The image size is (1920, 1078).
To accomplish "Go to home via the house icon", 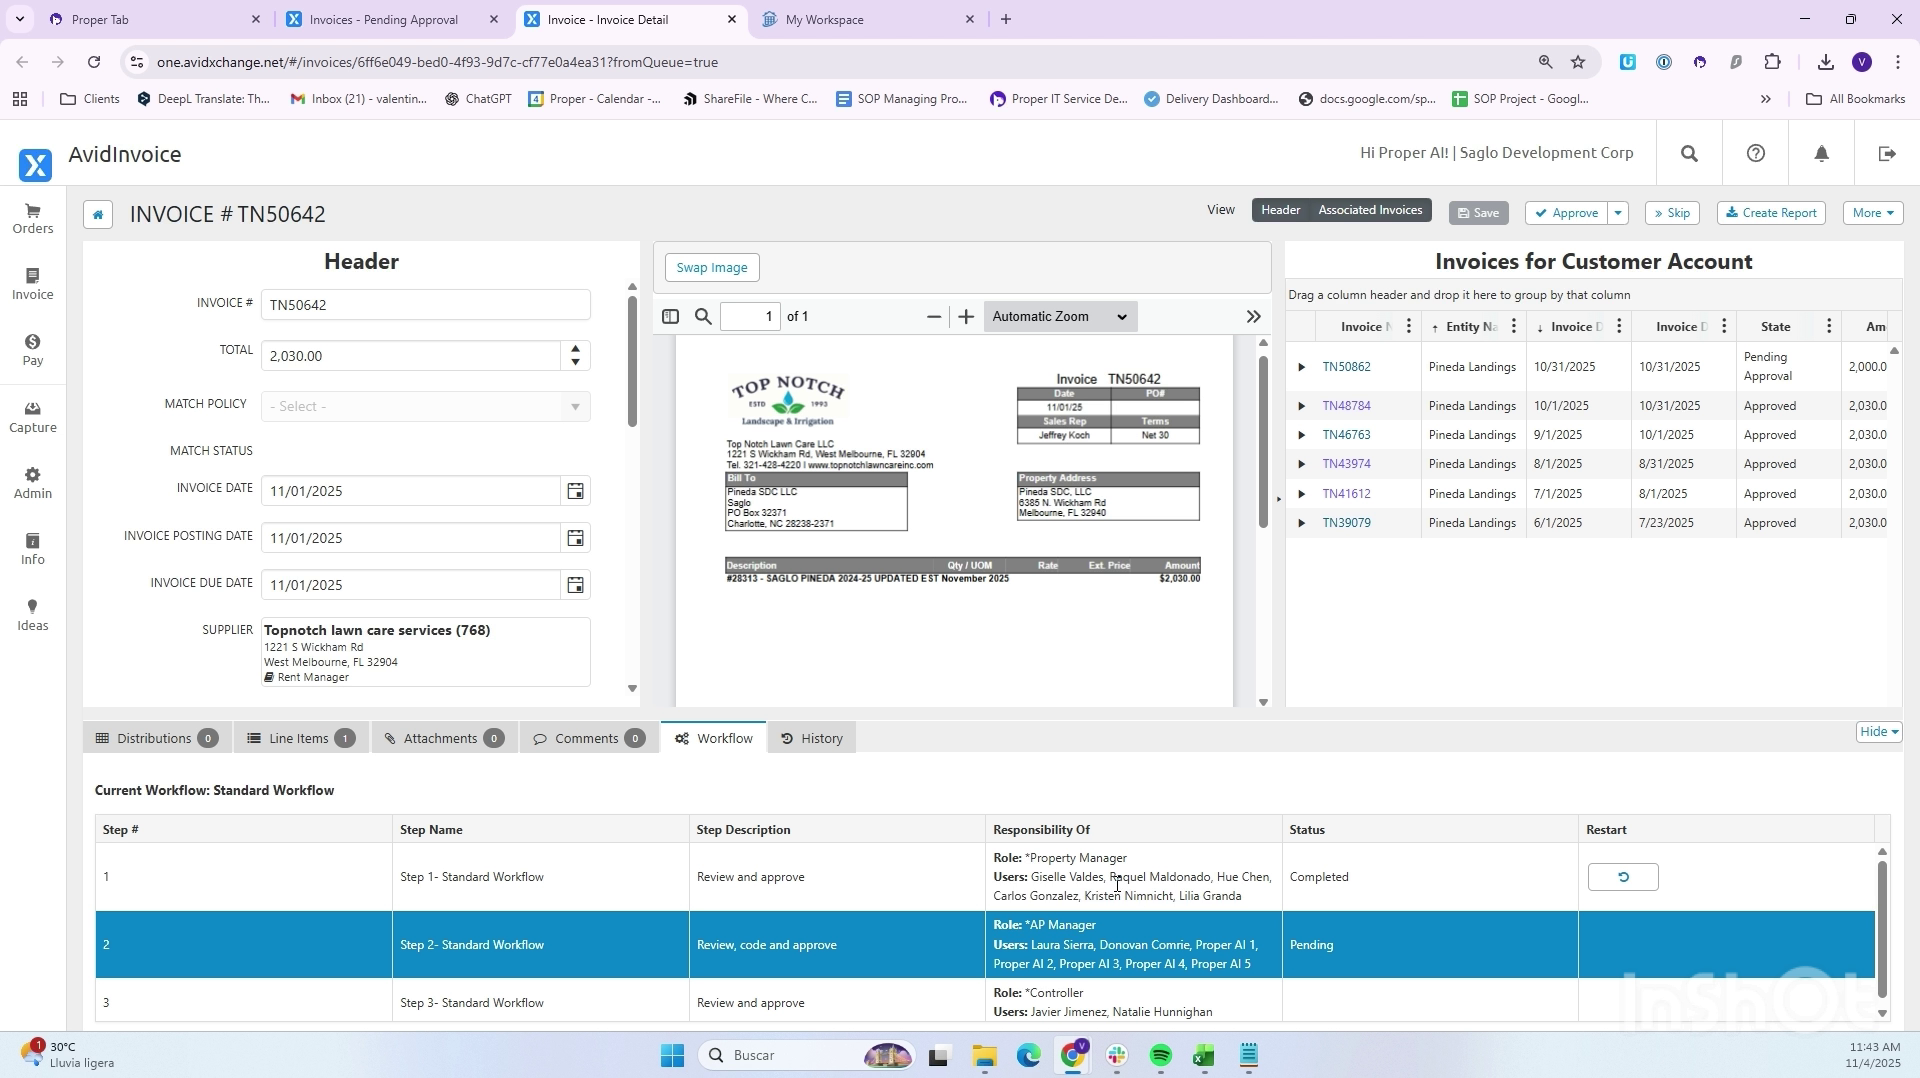I will [98, 215].
